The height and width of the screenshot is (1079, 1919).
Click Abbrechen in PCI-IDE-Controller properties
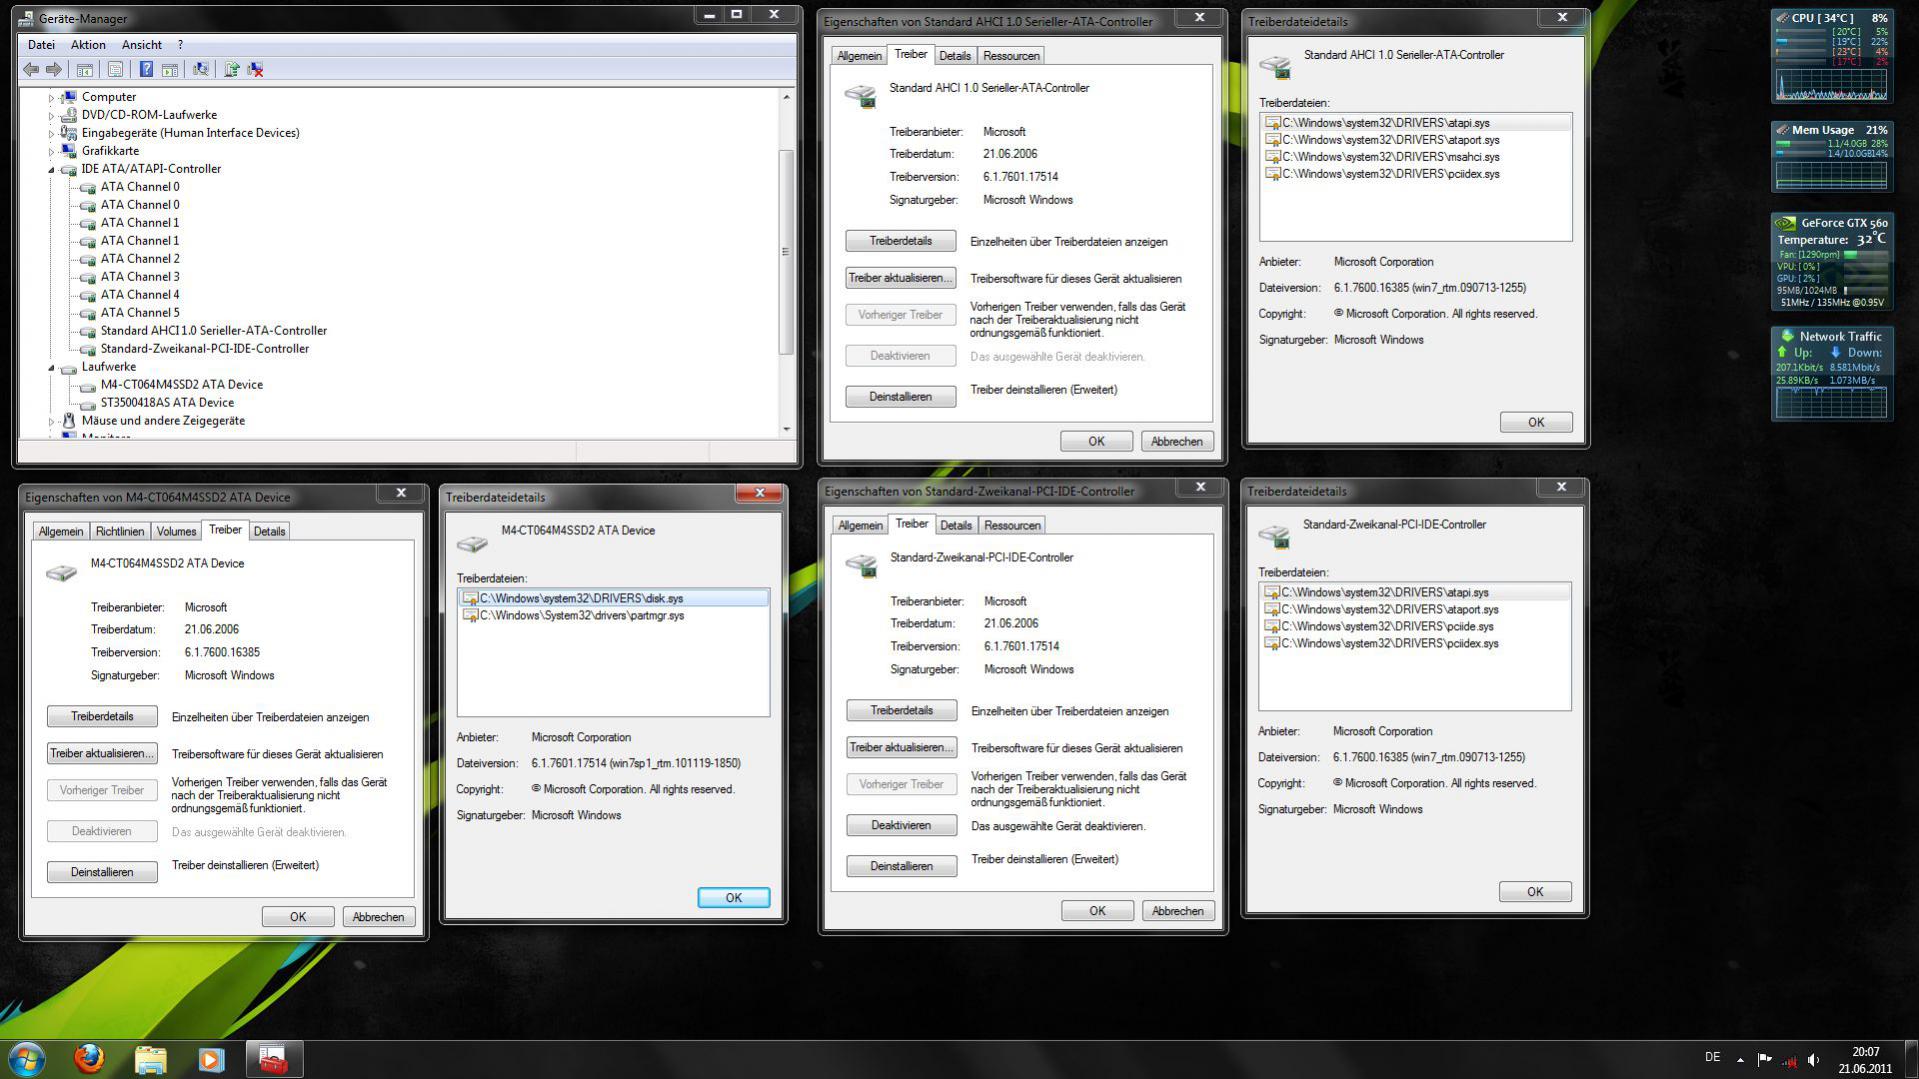1177,911
